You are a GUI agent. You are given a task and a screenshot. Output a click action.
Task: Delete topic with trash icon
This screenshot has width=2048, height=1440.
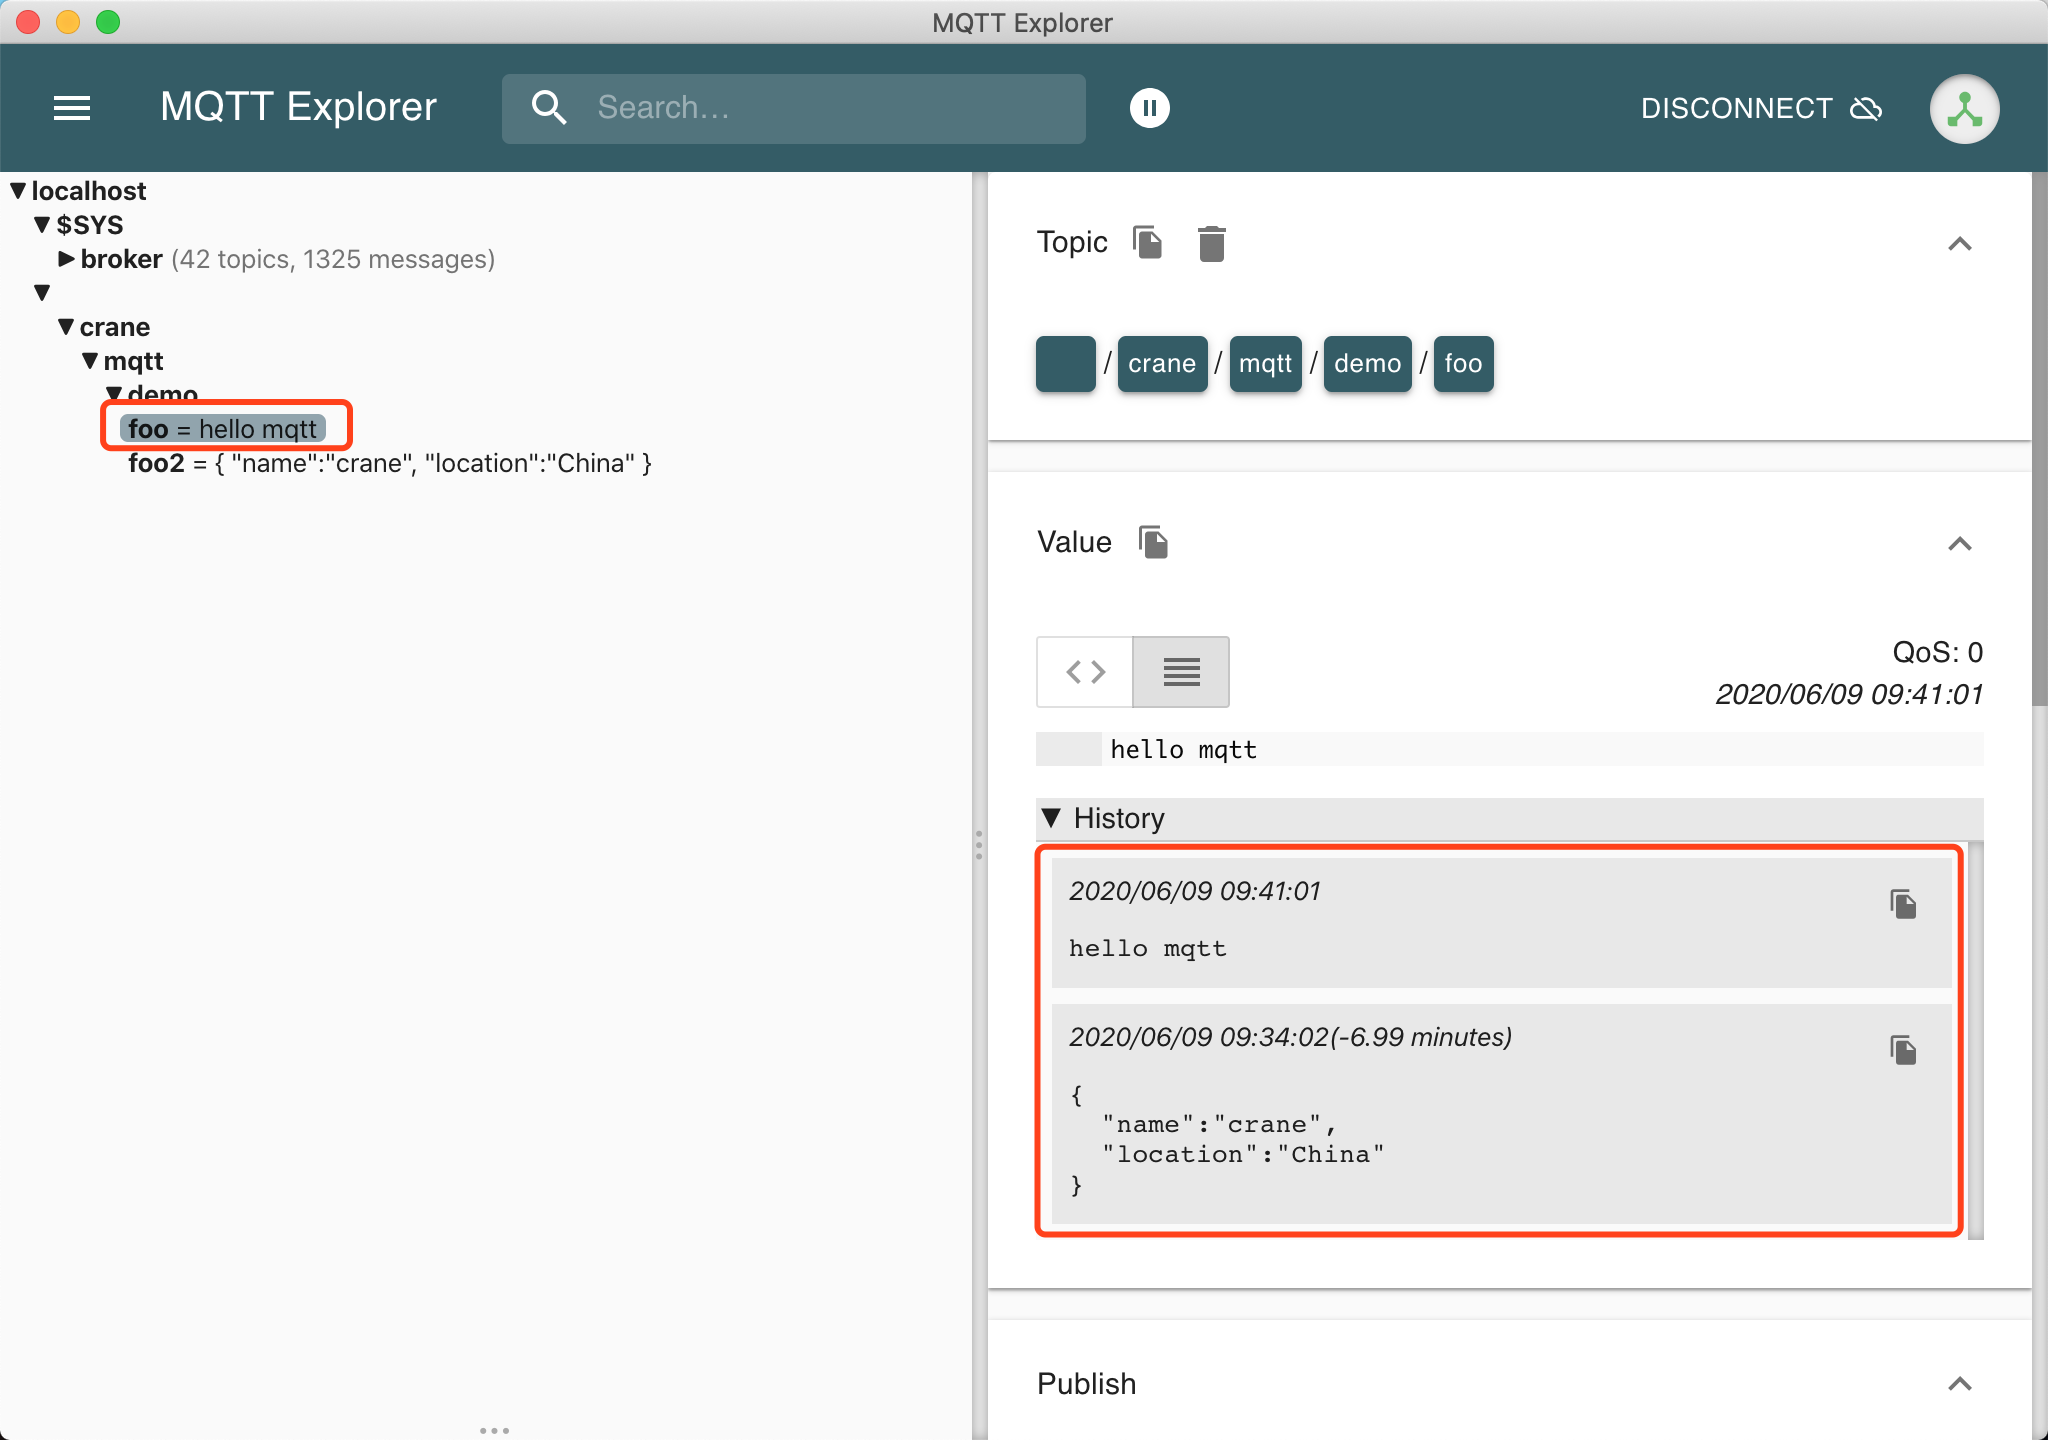click(x=1211, y=243)
